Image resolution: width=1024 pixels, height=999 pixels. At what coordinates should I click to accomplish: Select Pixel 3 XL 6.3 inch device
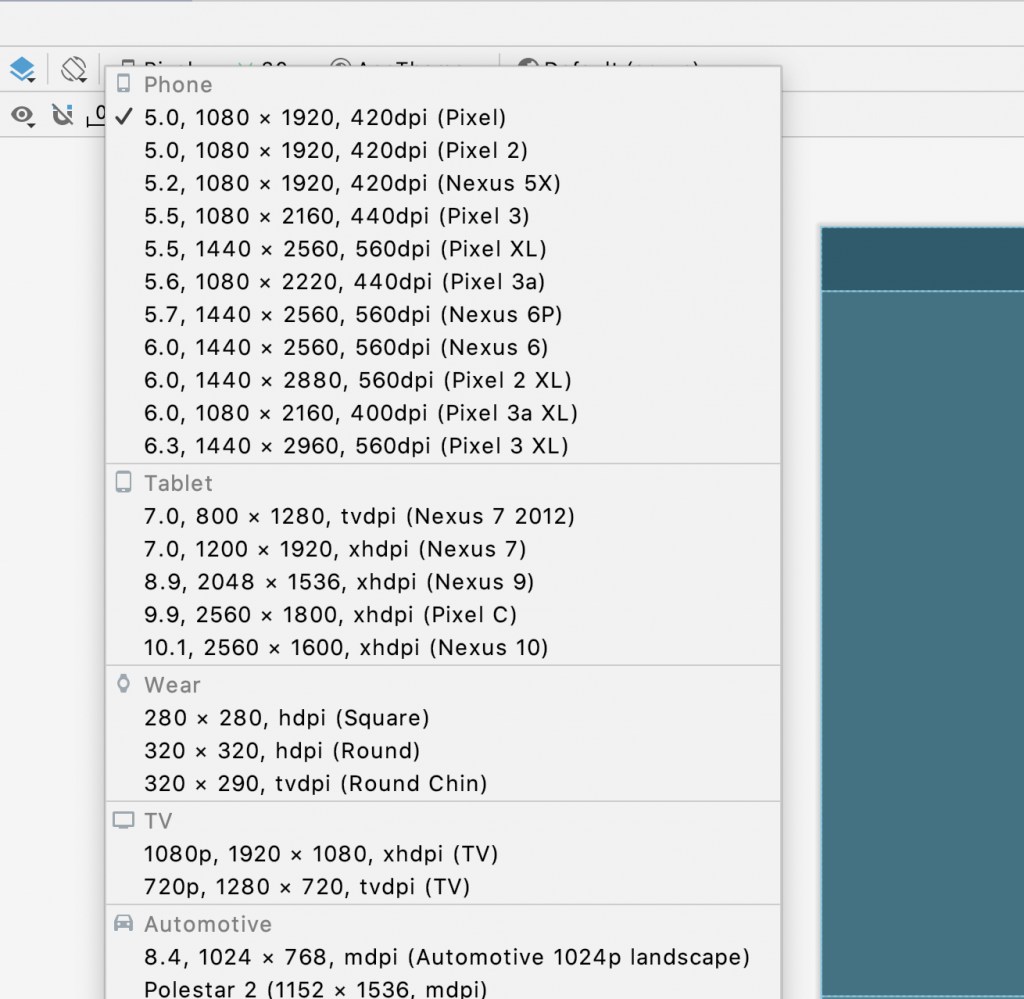click(443, 446)
